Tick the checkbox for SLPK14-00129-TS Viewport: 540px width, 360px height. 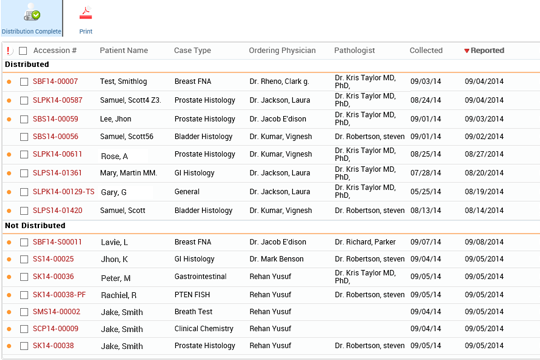24,192
